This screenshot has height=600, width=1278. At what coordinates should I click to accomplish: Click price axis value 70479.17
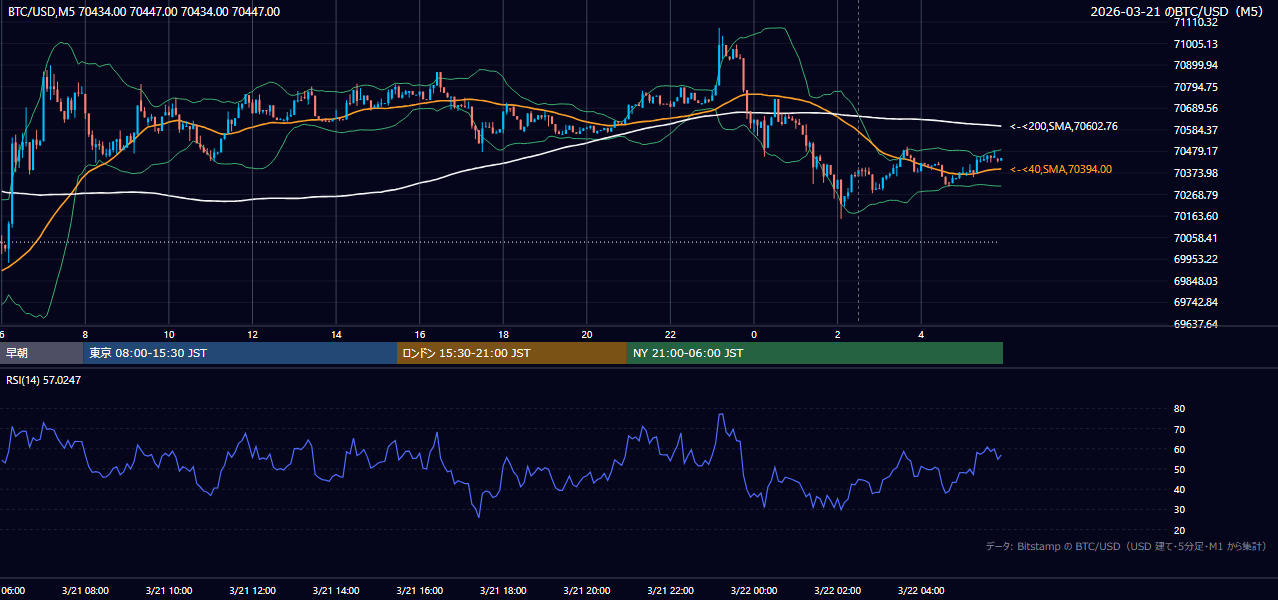tap(1195, 151)
